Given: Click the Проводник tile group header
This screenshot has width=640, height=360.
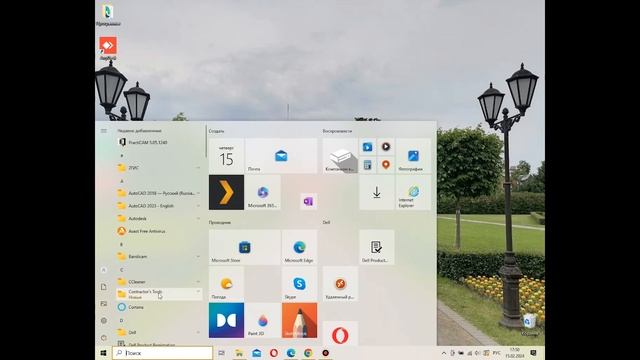Looking at the screenshot, I should (220, 222).
